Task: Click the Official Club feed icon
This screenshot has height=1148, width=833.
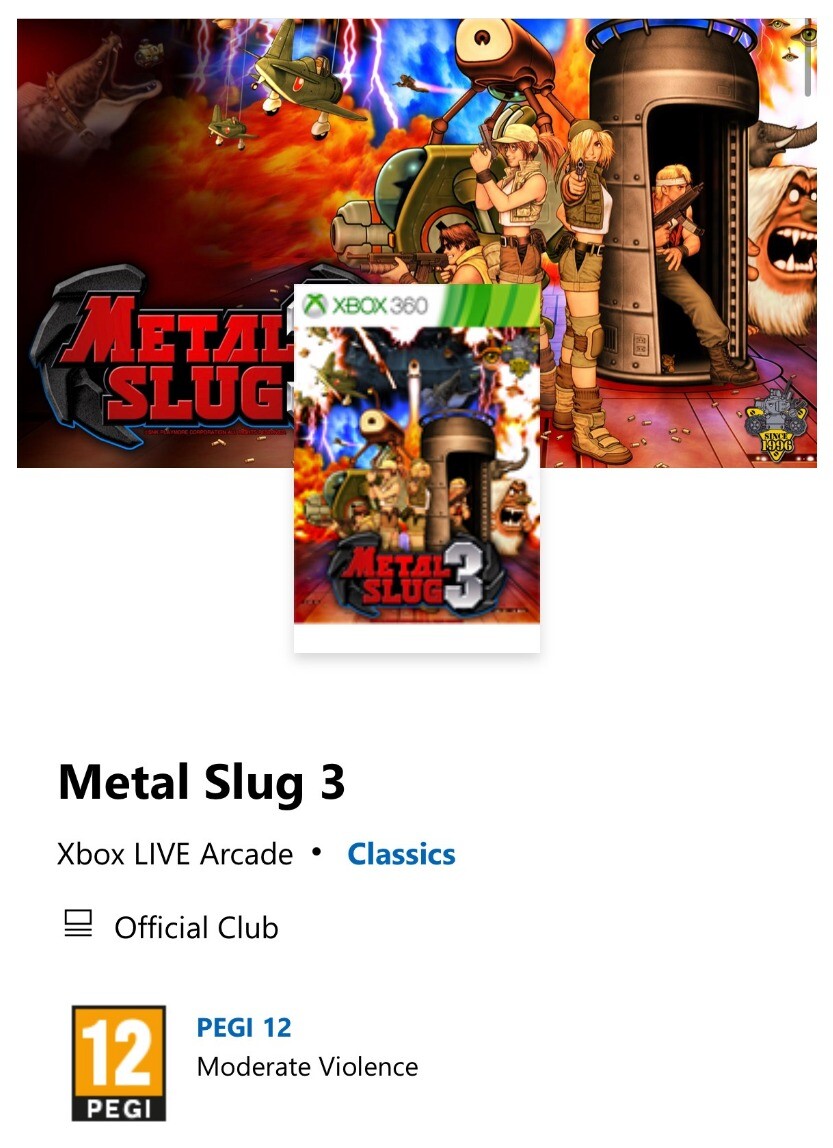Action: pos(78,923)
